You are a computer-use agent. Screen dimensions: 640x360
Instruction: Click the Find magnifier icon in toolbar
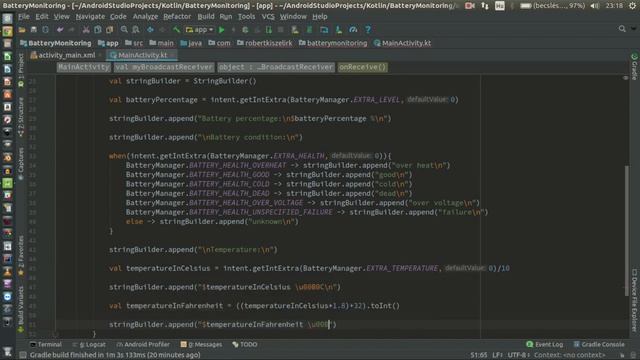click(124, 30)
